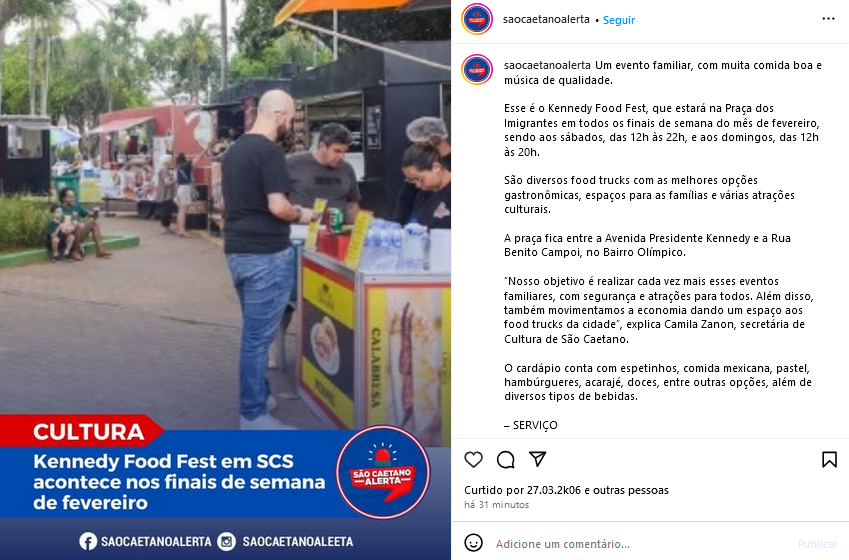
Task: Open profile of liker 27.03.2k06
Action: 554,490
